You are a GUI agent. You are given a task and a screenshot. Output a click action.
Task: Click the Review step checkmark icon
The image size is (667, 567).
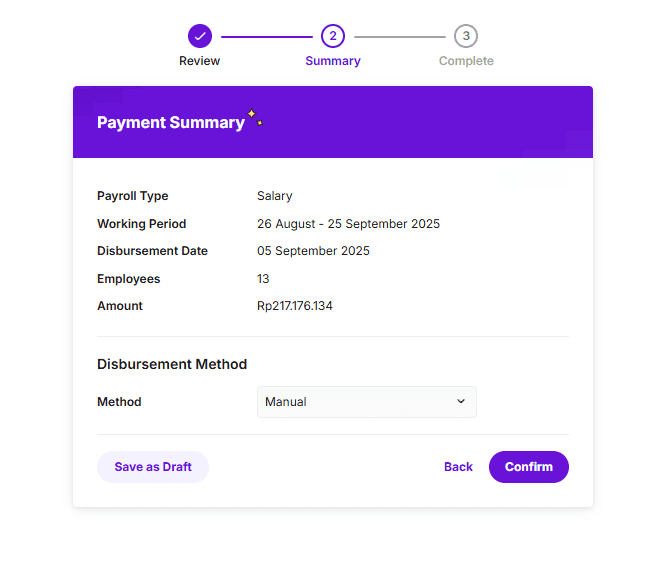[200, 36]
